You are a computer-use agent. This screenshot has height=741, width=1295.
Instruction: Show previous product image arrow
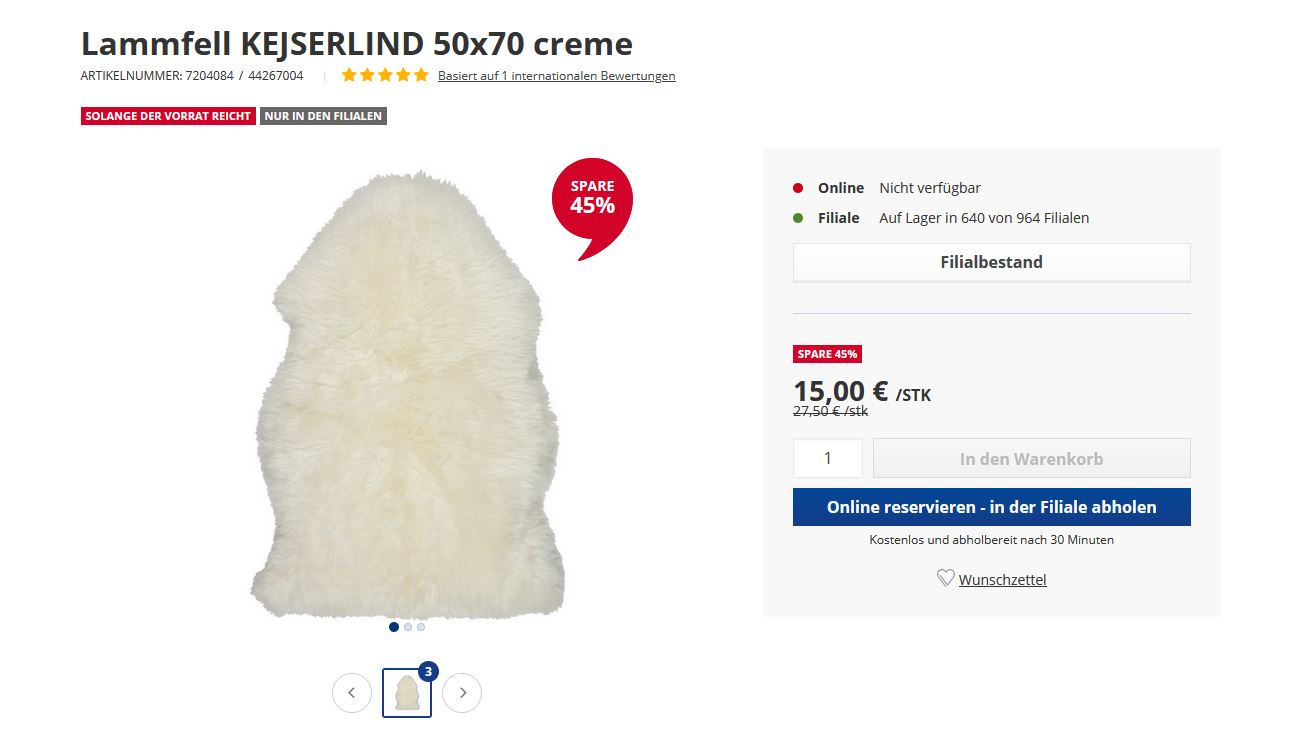tap(352, 692)
